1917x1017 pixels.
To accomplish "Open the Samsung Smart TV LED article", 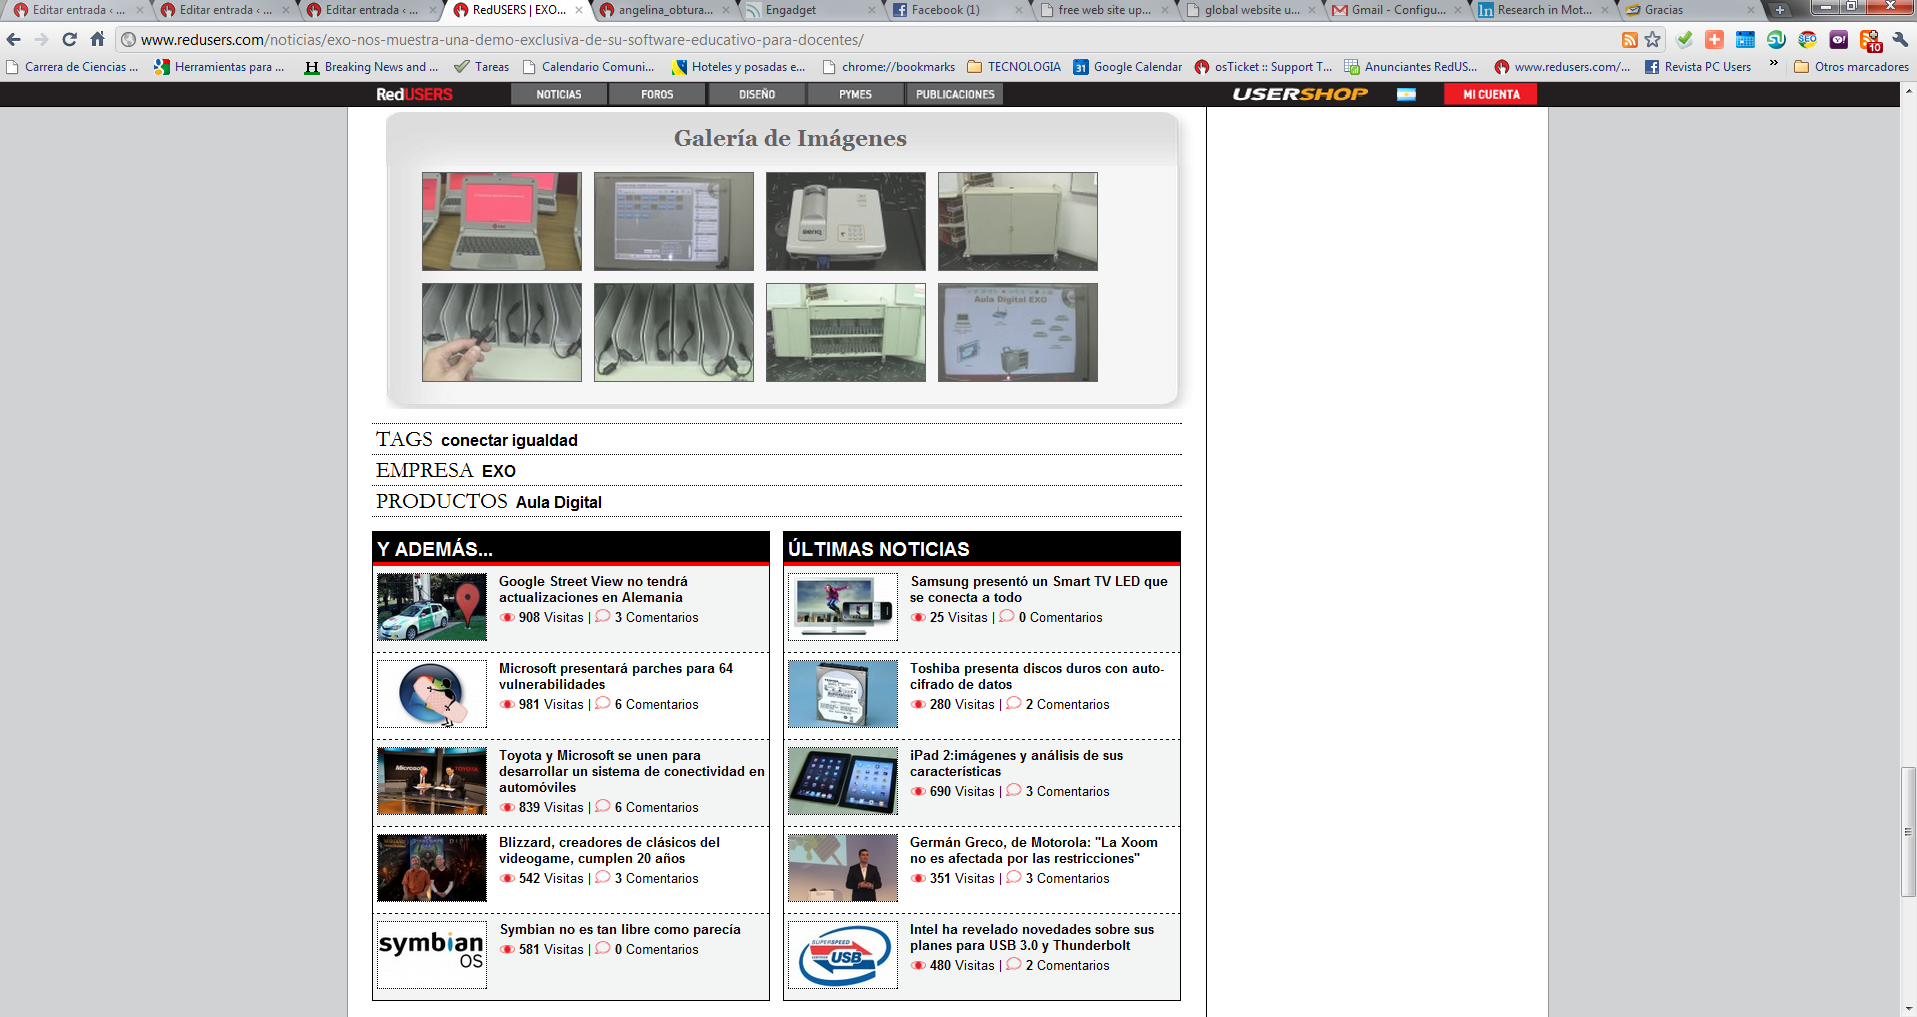I will point(1039,589).
